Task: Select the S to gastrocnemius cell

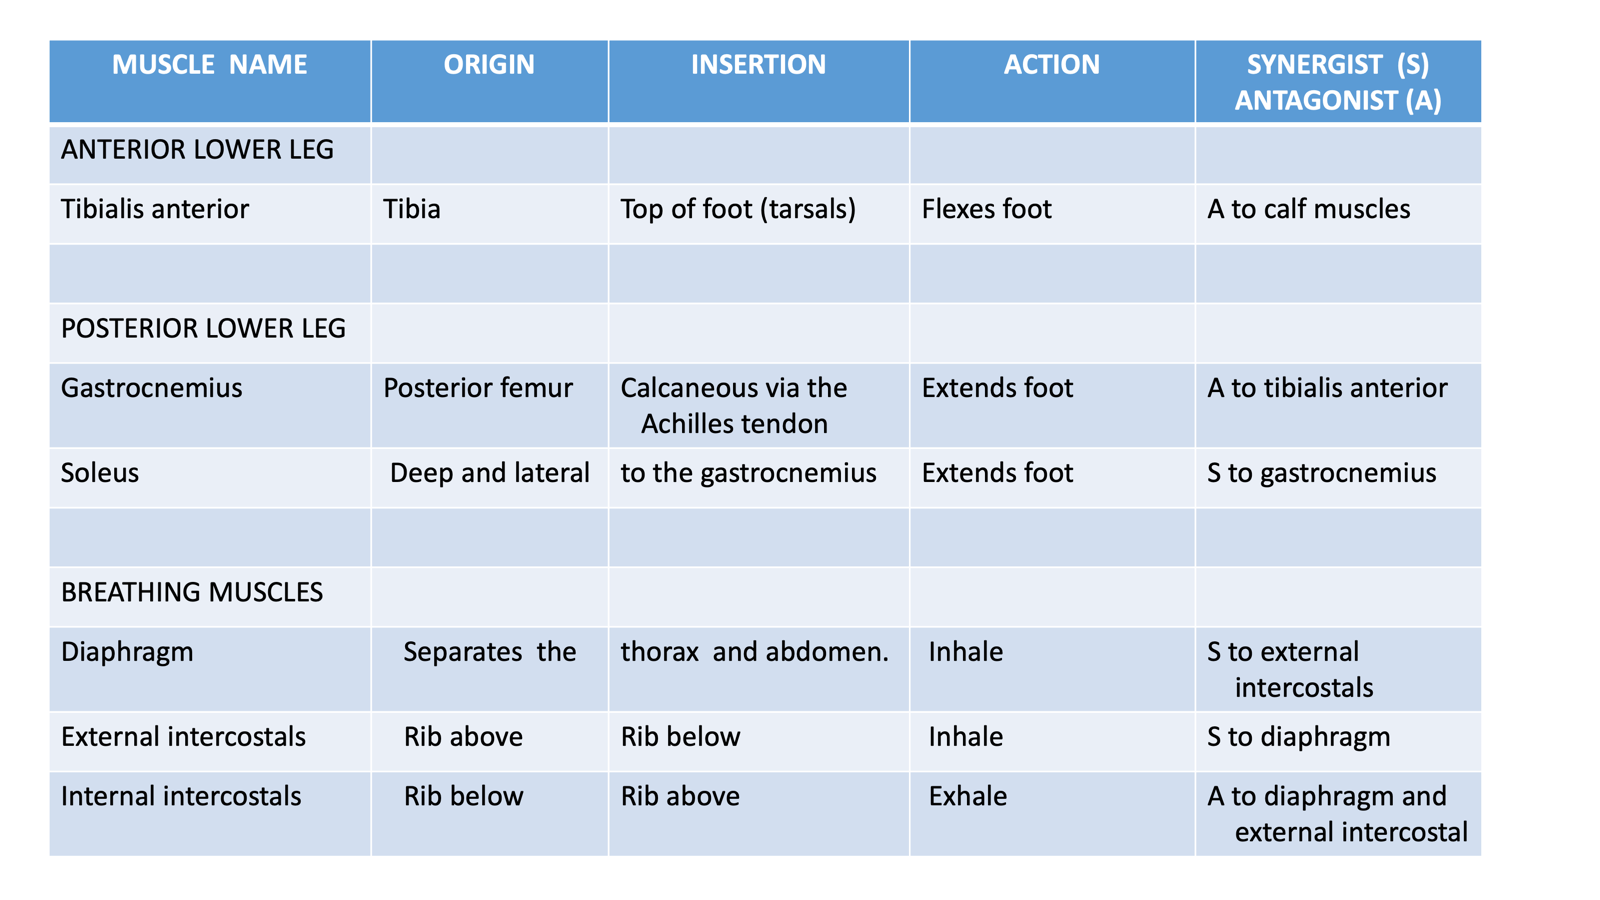Action: (1338, 478)
